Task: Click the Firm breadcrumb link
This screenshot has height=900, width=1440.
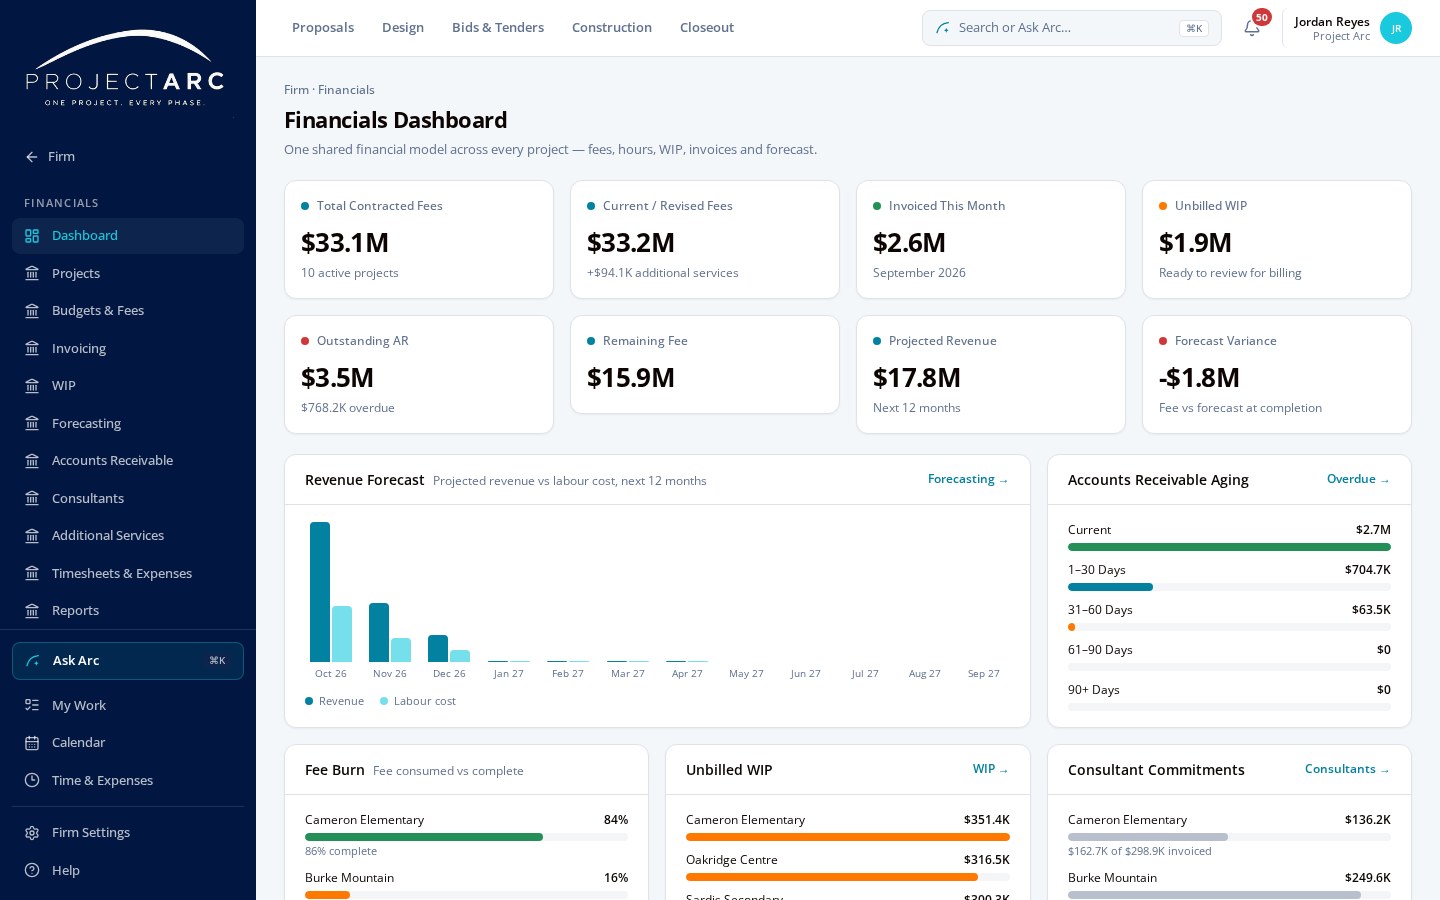Action: [296, 90]
